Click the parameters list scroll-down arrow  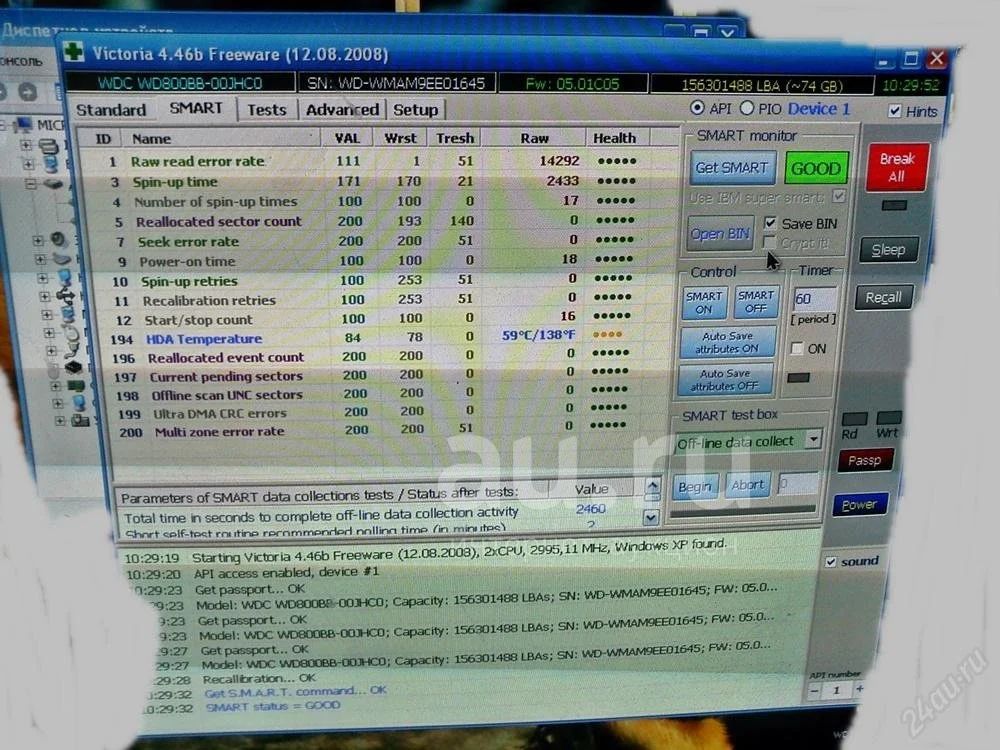[x=651, y=517]
